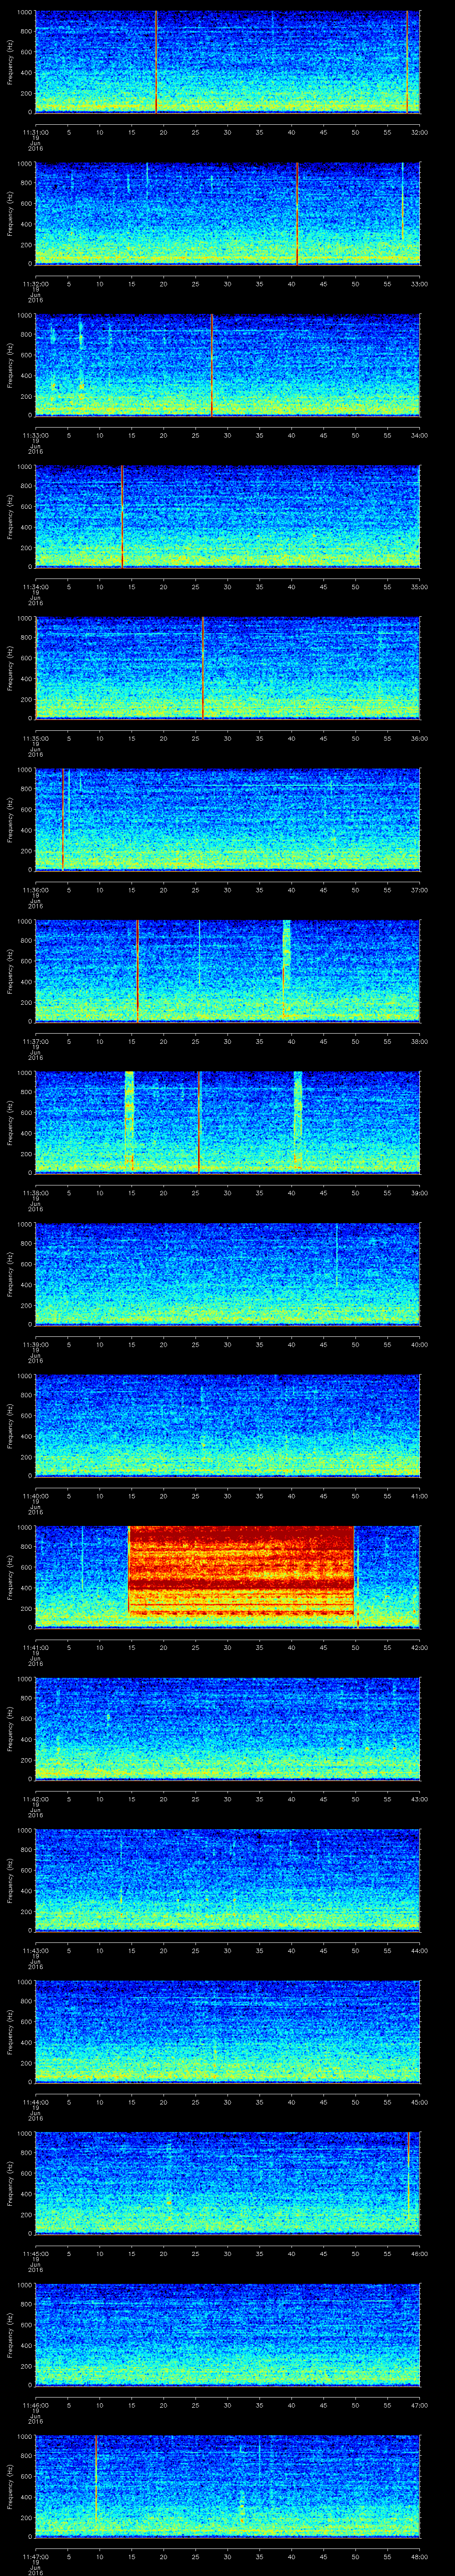
Task: Select the red spike near 25 seconds in the 11:38 spectrogram
Action: (199, 1122)
